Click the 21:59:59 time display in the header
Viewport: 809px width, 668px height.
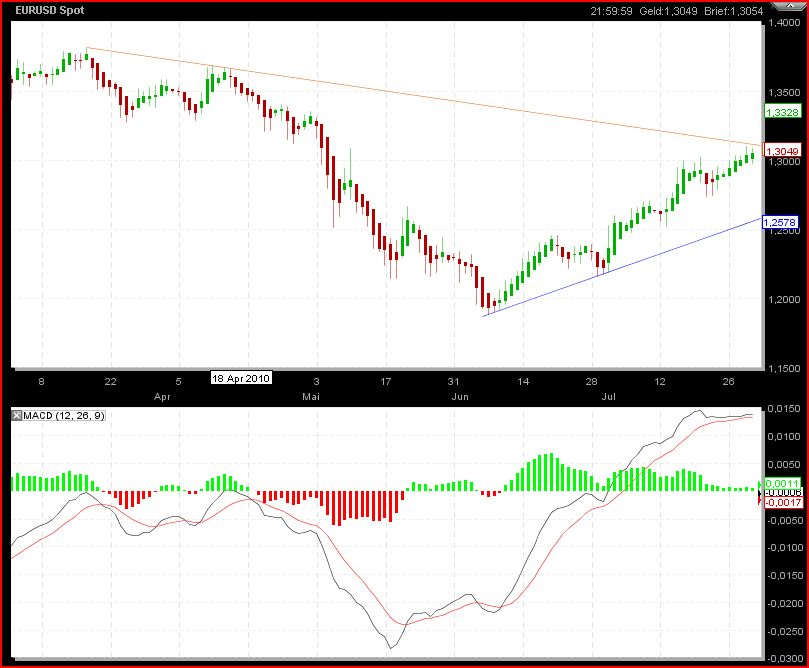[609, 11]
